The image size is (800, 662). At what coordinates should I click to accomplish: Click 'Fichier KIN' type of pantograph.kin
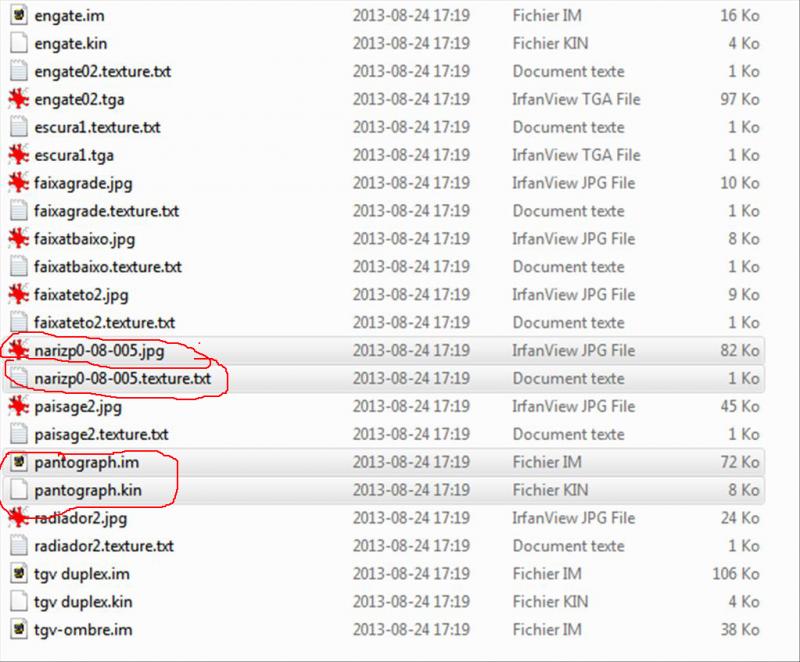pyautogui.click(x=551, y=490)
